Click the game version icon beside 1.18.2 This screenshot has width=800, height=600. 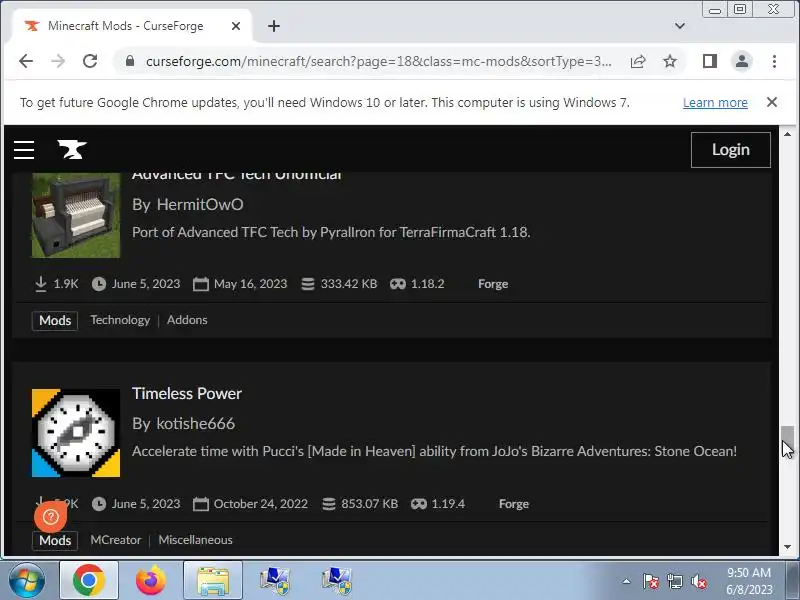[x=397, y=284]
